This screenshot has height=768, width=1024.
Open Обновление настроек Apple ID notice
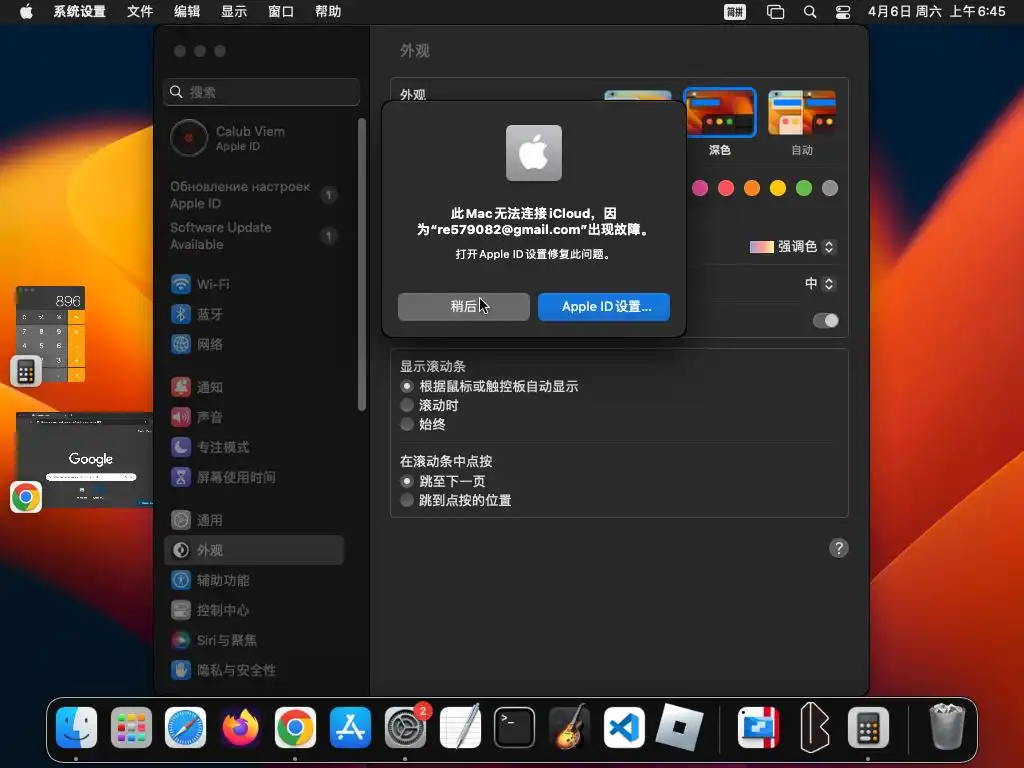[x=253, y=195]
